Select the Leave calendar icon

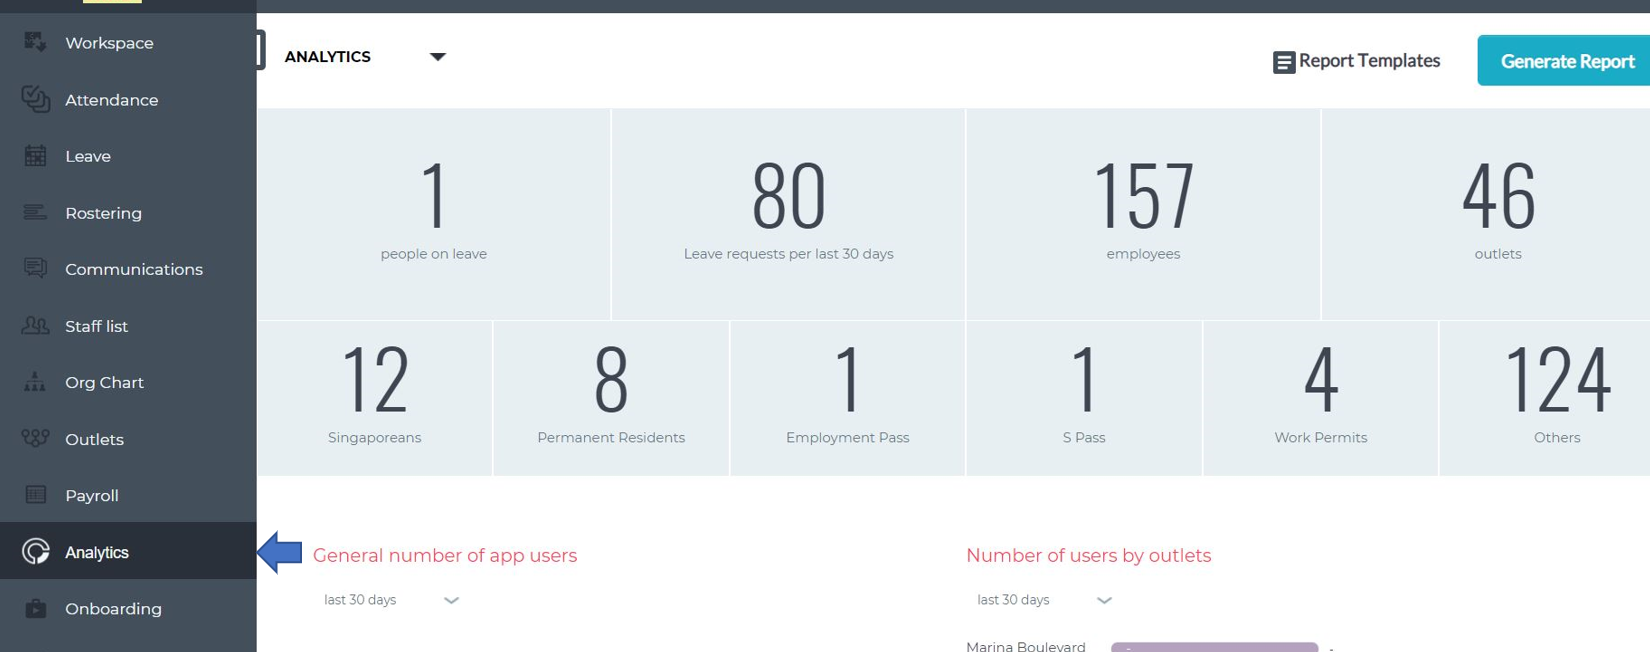pyautogui.click(x=35, y=155)
